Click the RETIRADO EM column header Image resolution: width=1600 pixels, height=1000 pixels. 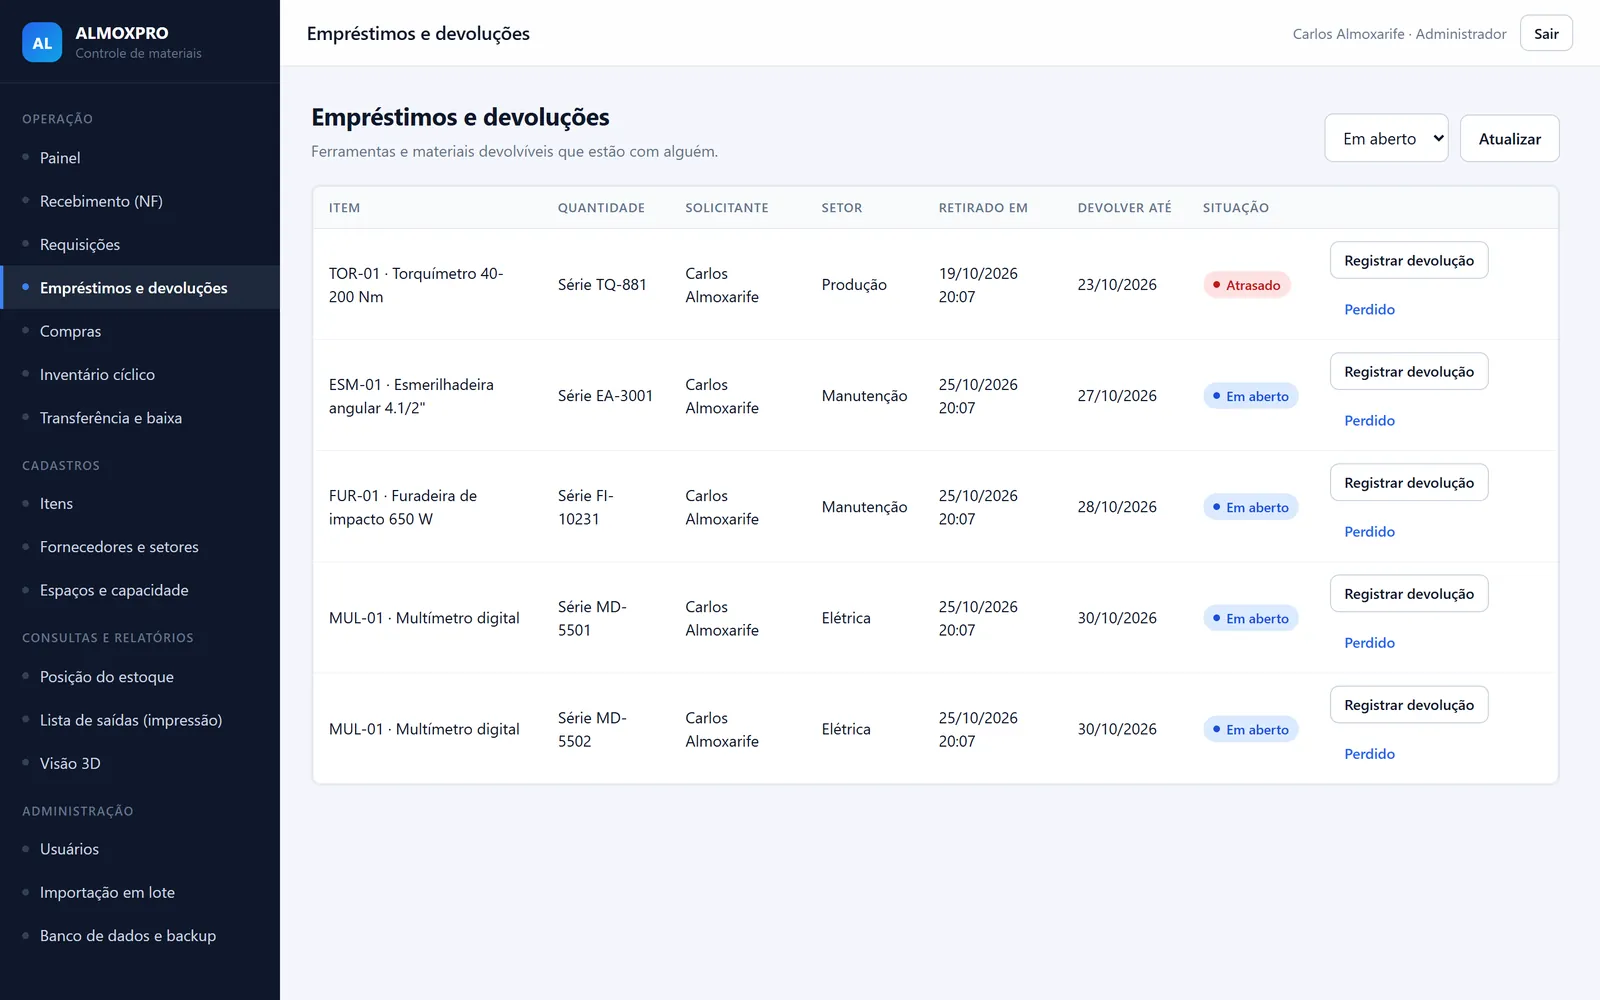[x=983, y=208]
